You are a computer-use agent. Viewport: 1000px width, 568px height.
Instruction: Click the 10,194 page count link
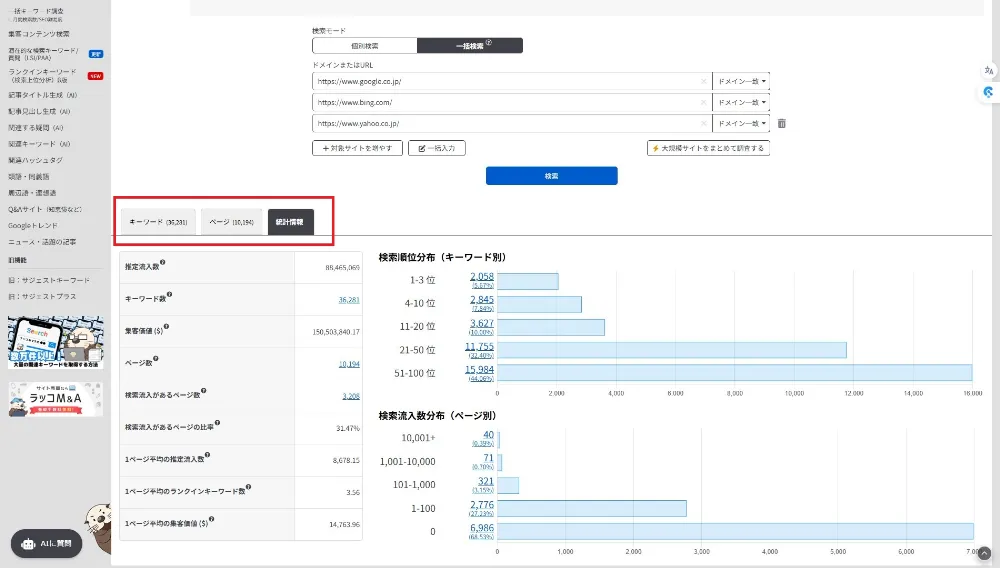coord(349,364)
